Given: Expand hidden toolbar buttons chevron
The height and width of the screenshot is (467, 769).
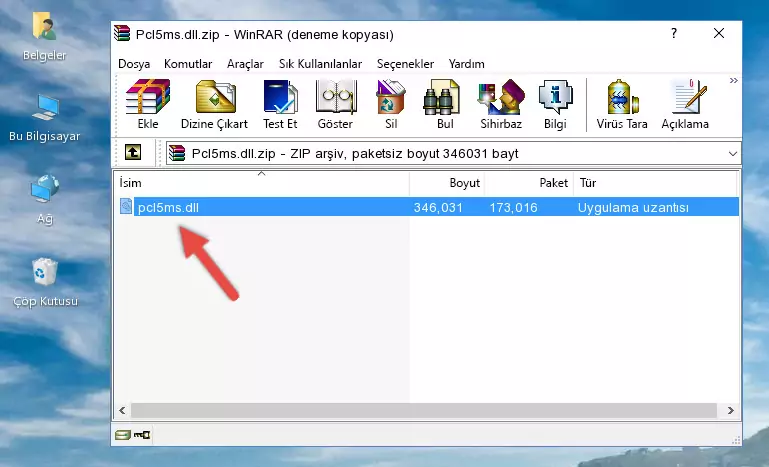Looking at the screenshot, I should [733, 81].
